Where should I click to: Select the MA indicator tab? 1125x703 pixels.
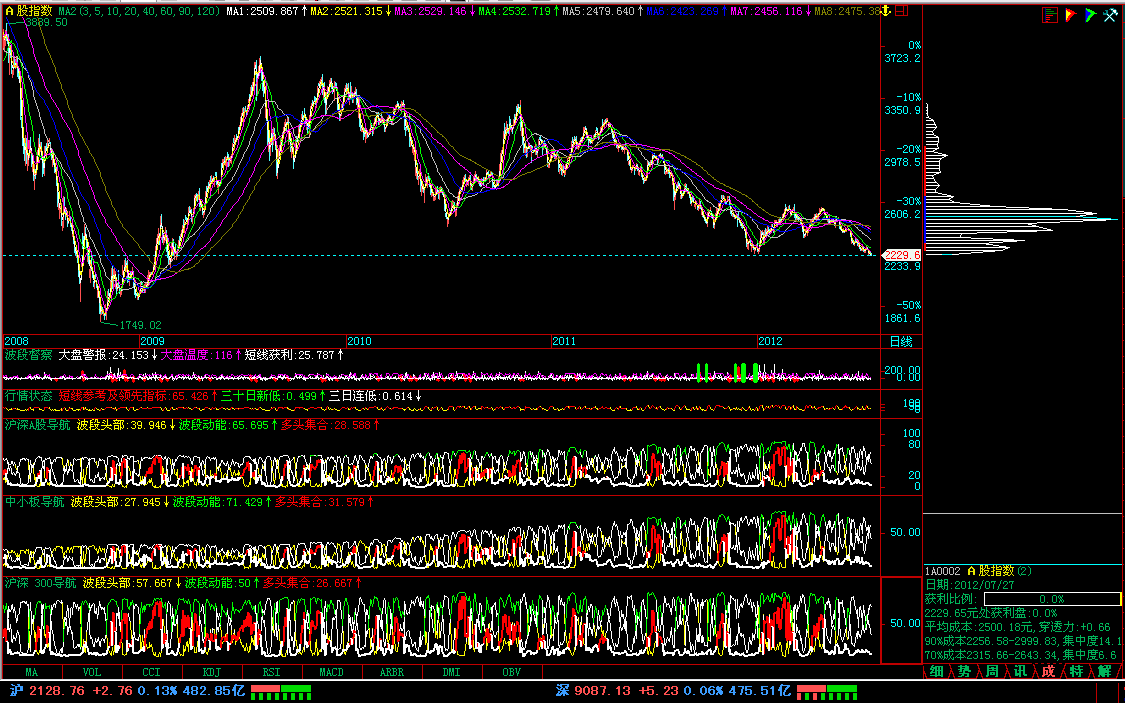pos(32,672)
